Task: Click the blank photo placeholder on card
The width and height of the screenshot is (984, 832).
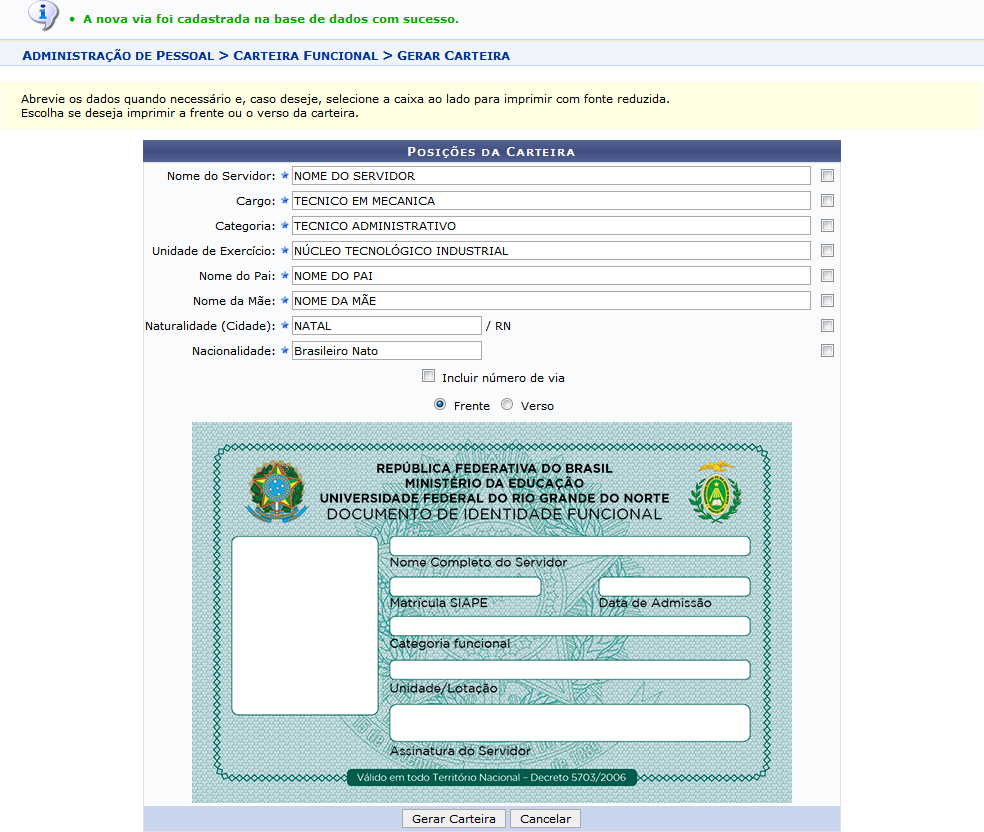Action: (x=305, y=625)
